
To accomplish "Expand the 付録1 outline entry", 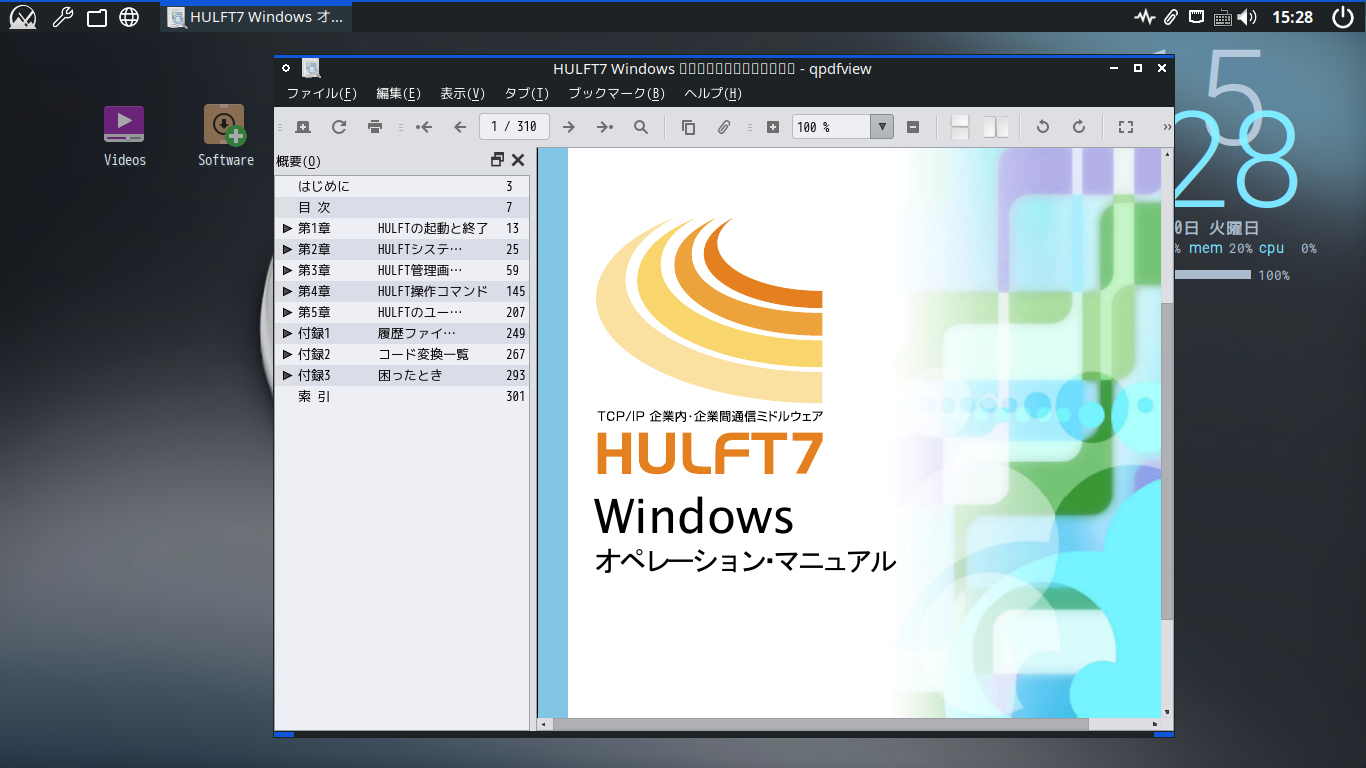I will [288, 333].
